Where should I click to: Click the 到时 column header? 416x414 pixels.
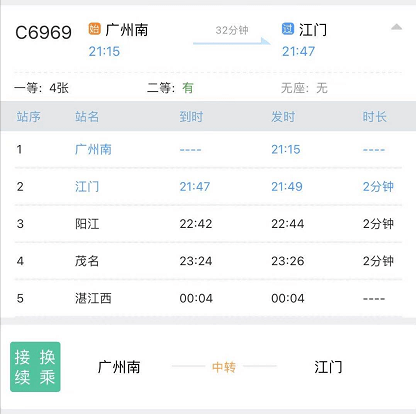(x=191, y=117)
